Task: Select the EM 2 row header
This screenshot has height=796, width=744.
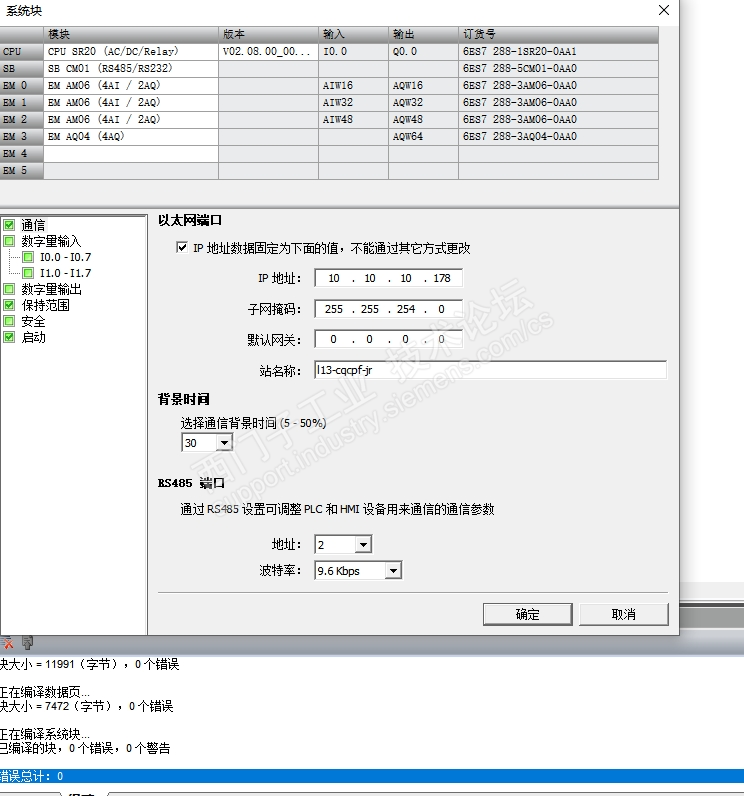Action: click(x=22, y=120)
